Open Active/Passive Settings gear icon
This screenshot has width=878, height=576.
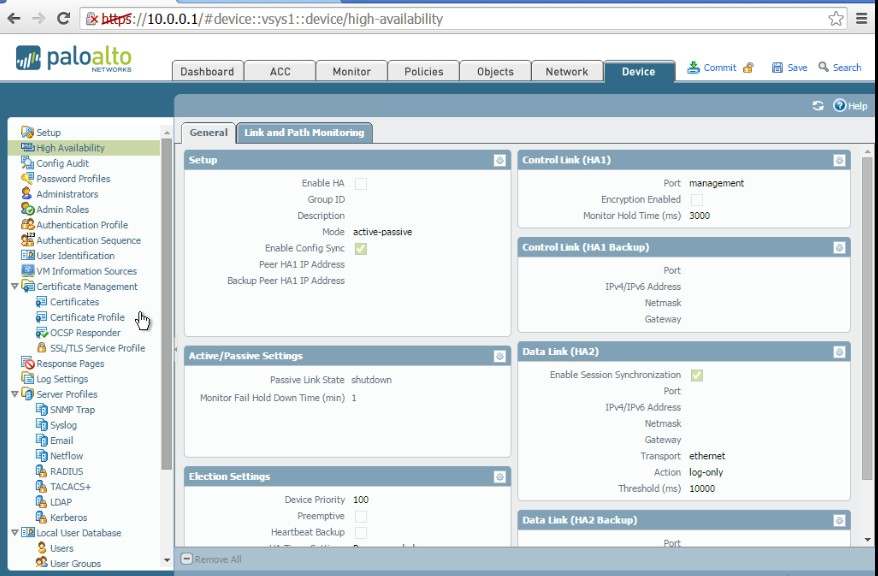(x=499, y=356)
